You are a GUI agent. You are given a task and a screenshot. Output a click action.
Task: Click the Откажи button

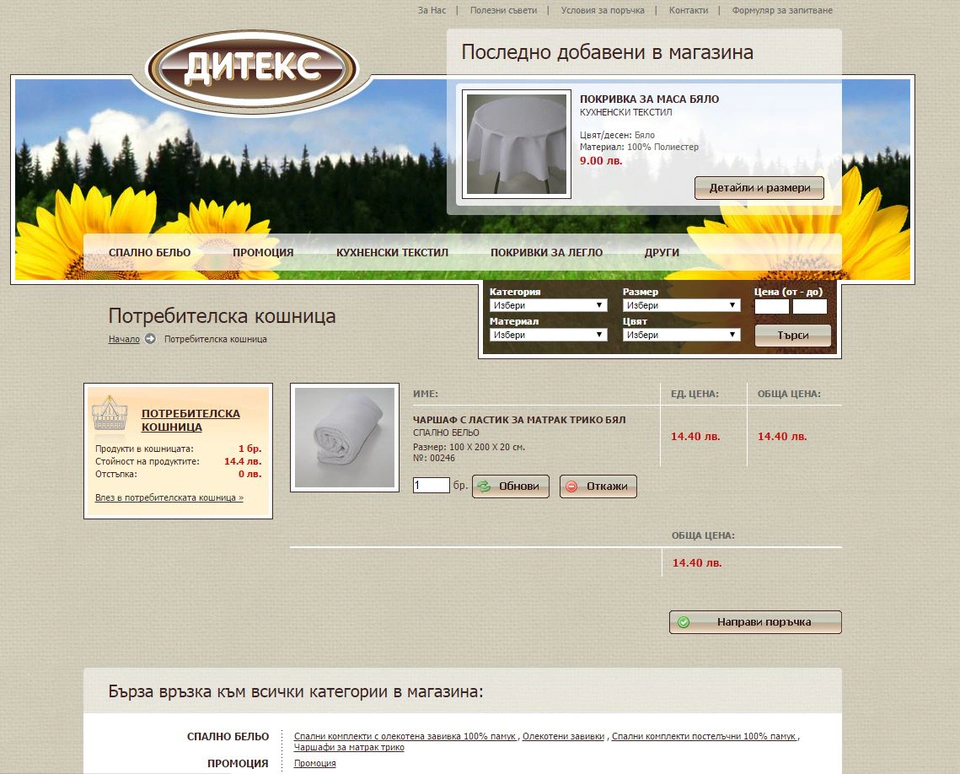click(x=598, y=486)
